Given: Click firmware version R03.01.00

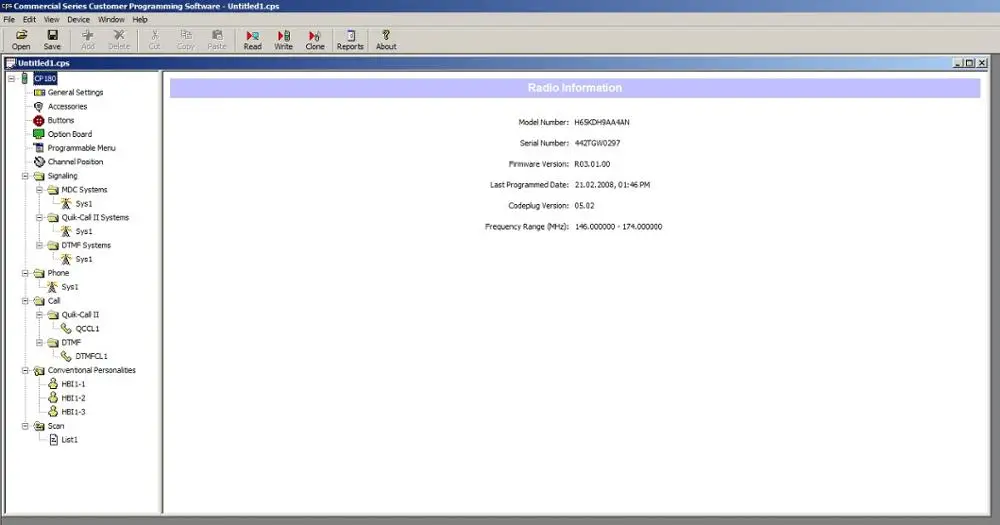Looking at the screenshot, I should 592,164.
